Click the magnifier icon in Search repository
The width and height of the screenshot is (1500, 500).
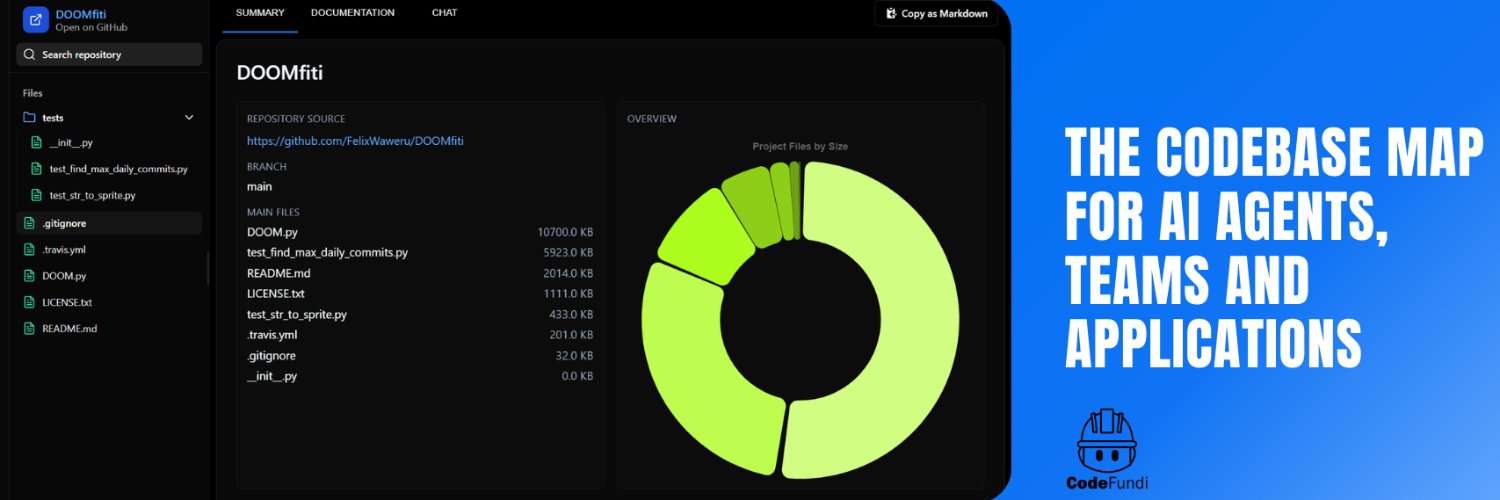pos(30,55)
